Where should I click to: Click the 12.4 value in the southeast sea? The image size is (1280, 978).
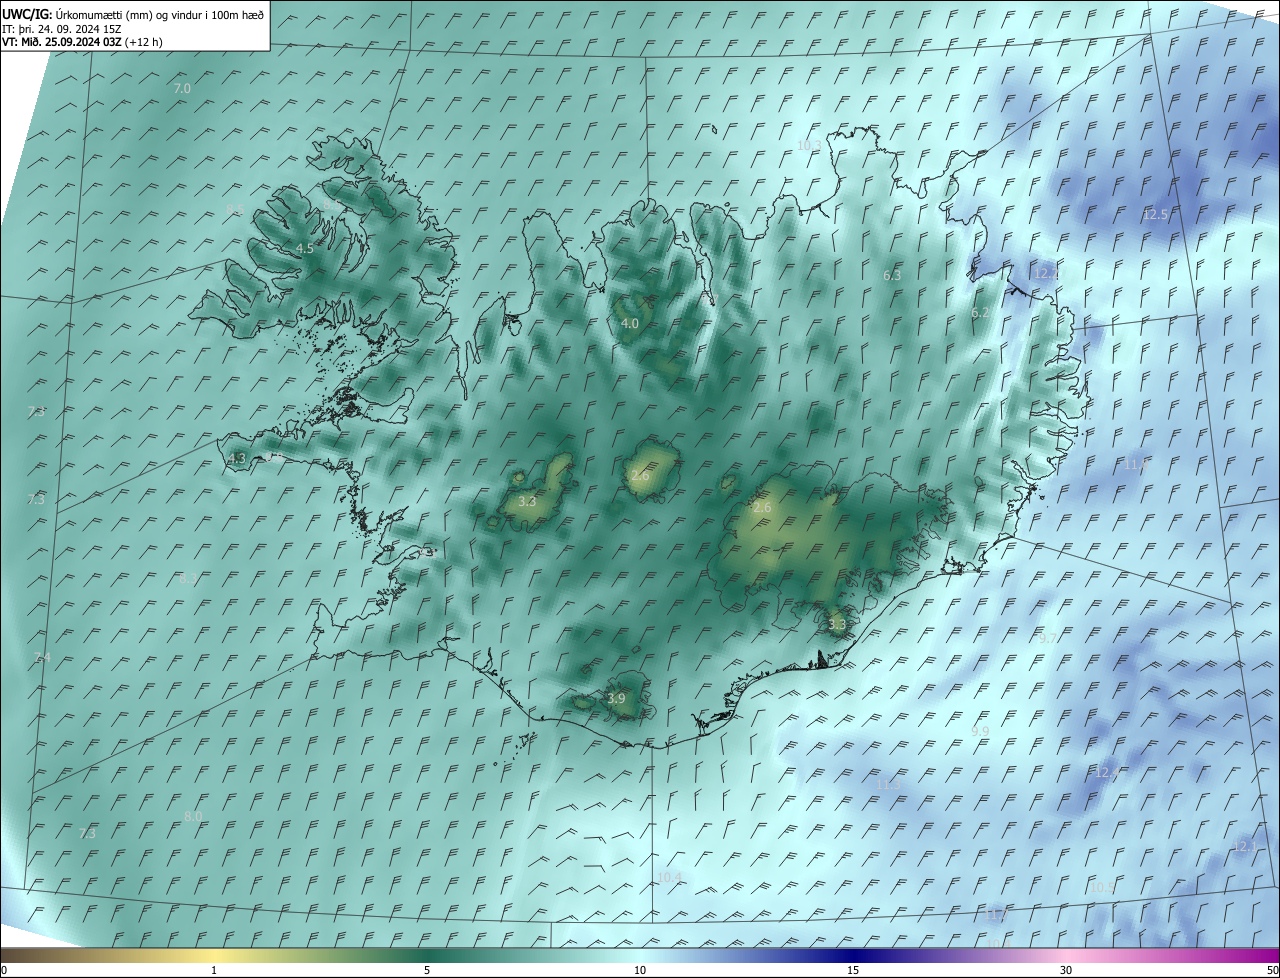click(1106, 773)
